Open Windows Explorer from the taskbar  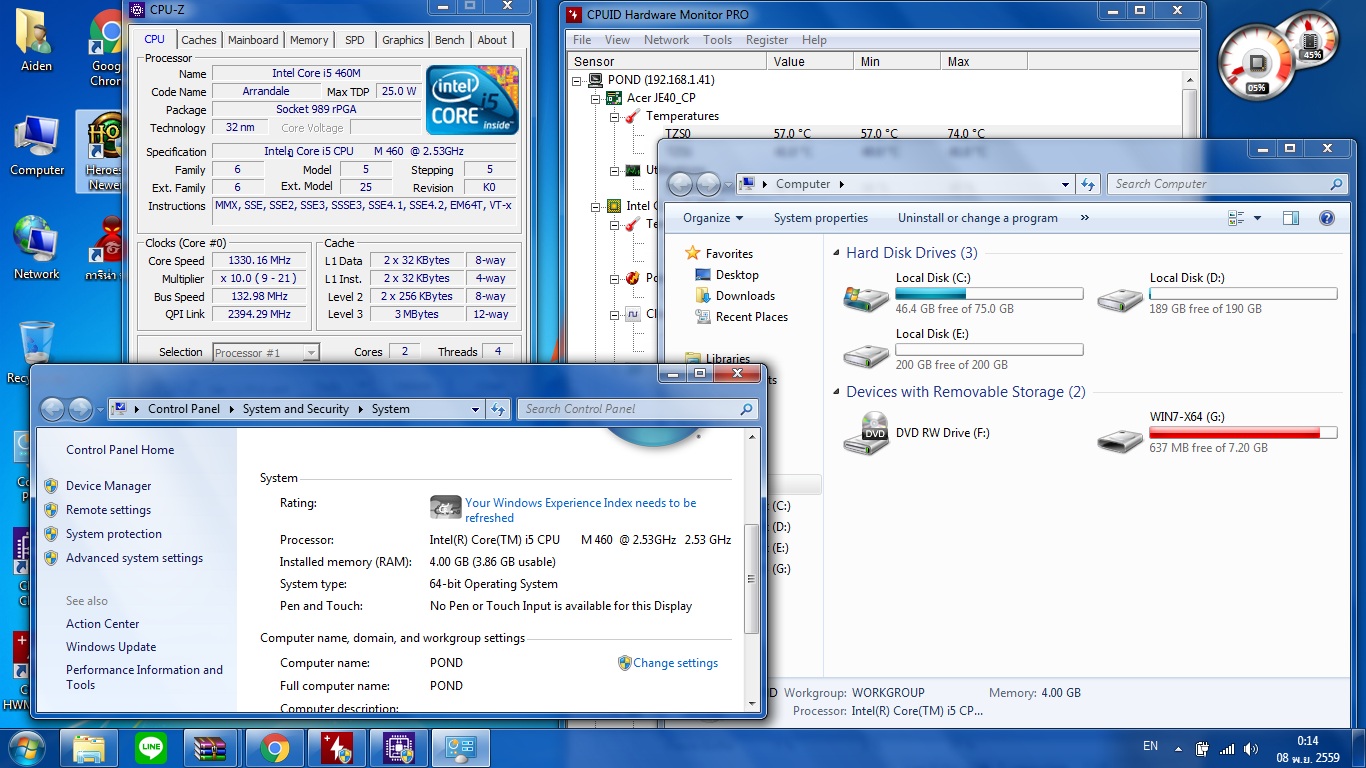pyautogui.click(x=89, y=747)
